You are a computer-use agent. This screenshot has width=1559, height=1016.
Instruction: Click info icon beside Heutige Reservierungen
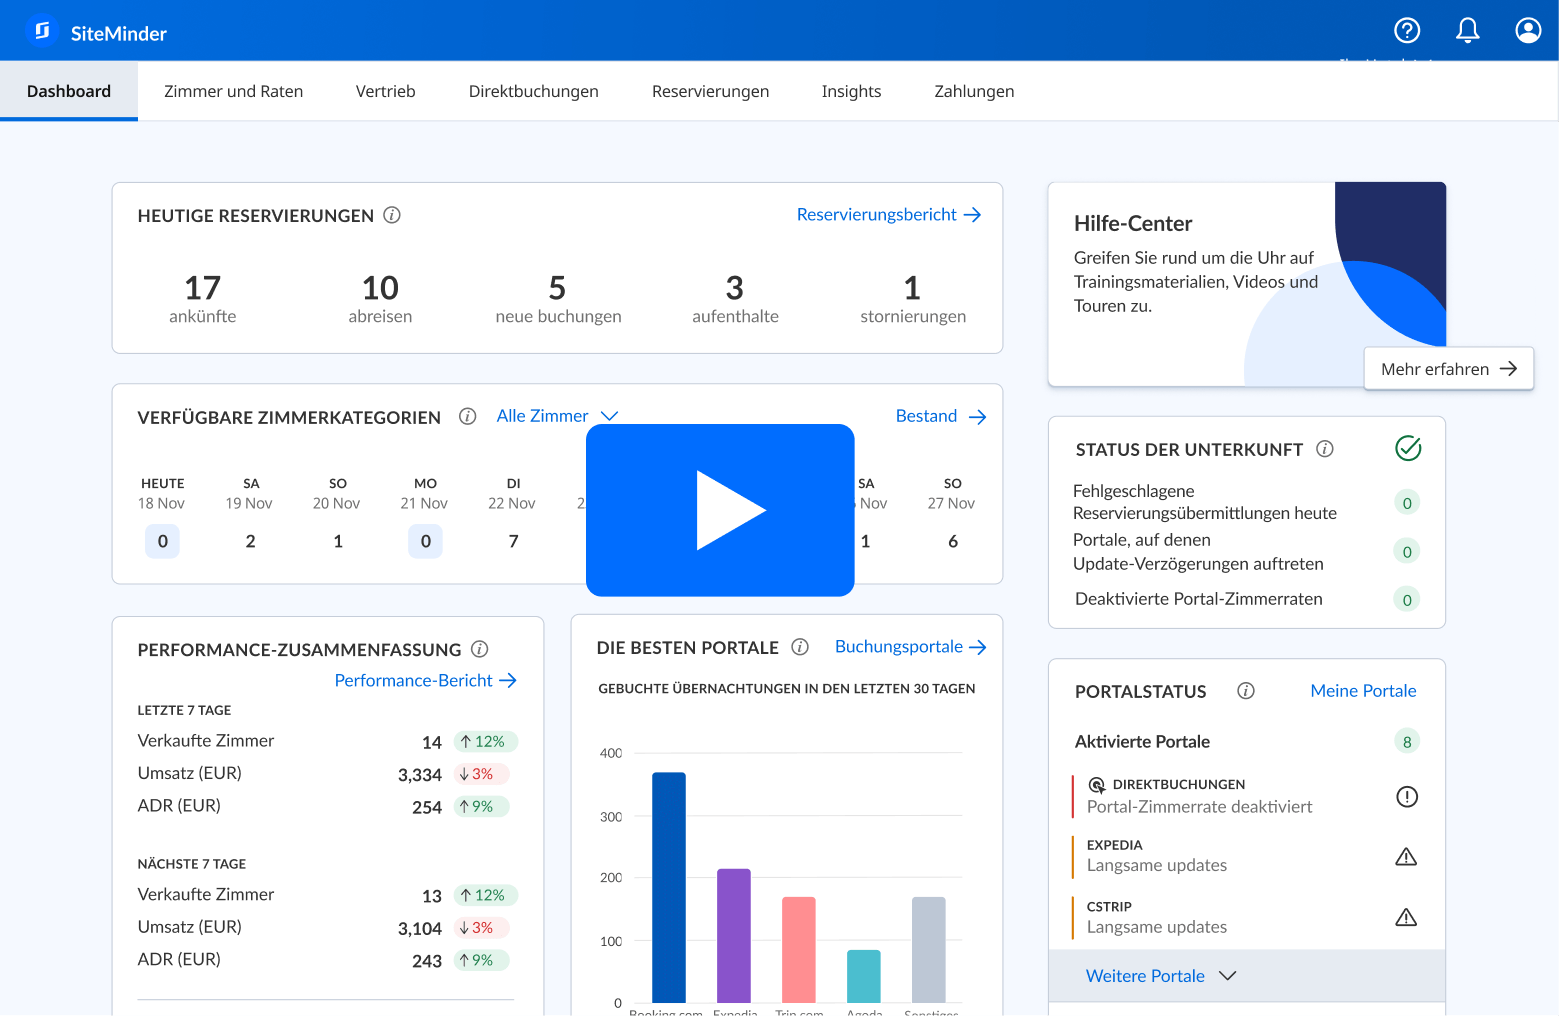click(x=392, y=215)
